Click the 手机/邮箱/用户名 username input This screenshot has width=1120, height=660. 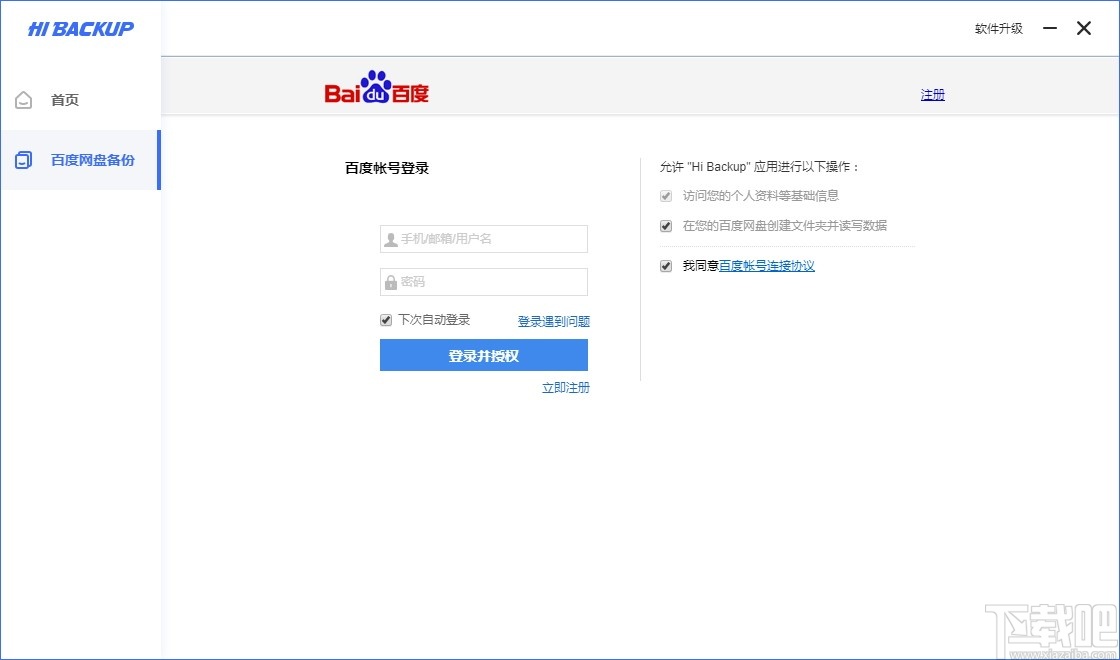pos(483,238)
